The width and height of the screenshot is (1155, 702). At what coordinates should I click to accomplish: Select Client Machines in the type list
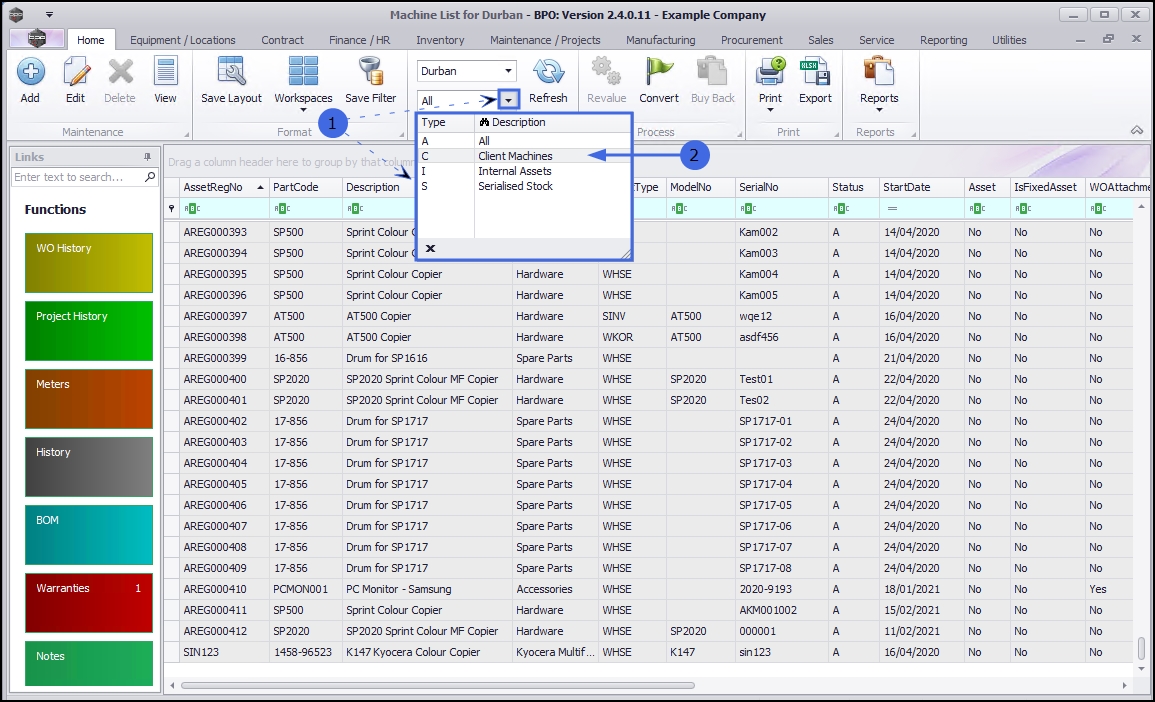515,156
